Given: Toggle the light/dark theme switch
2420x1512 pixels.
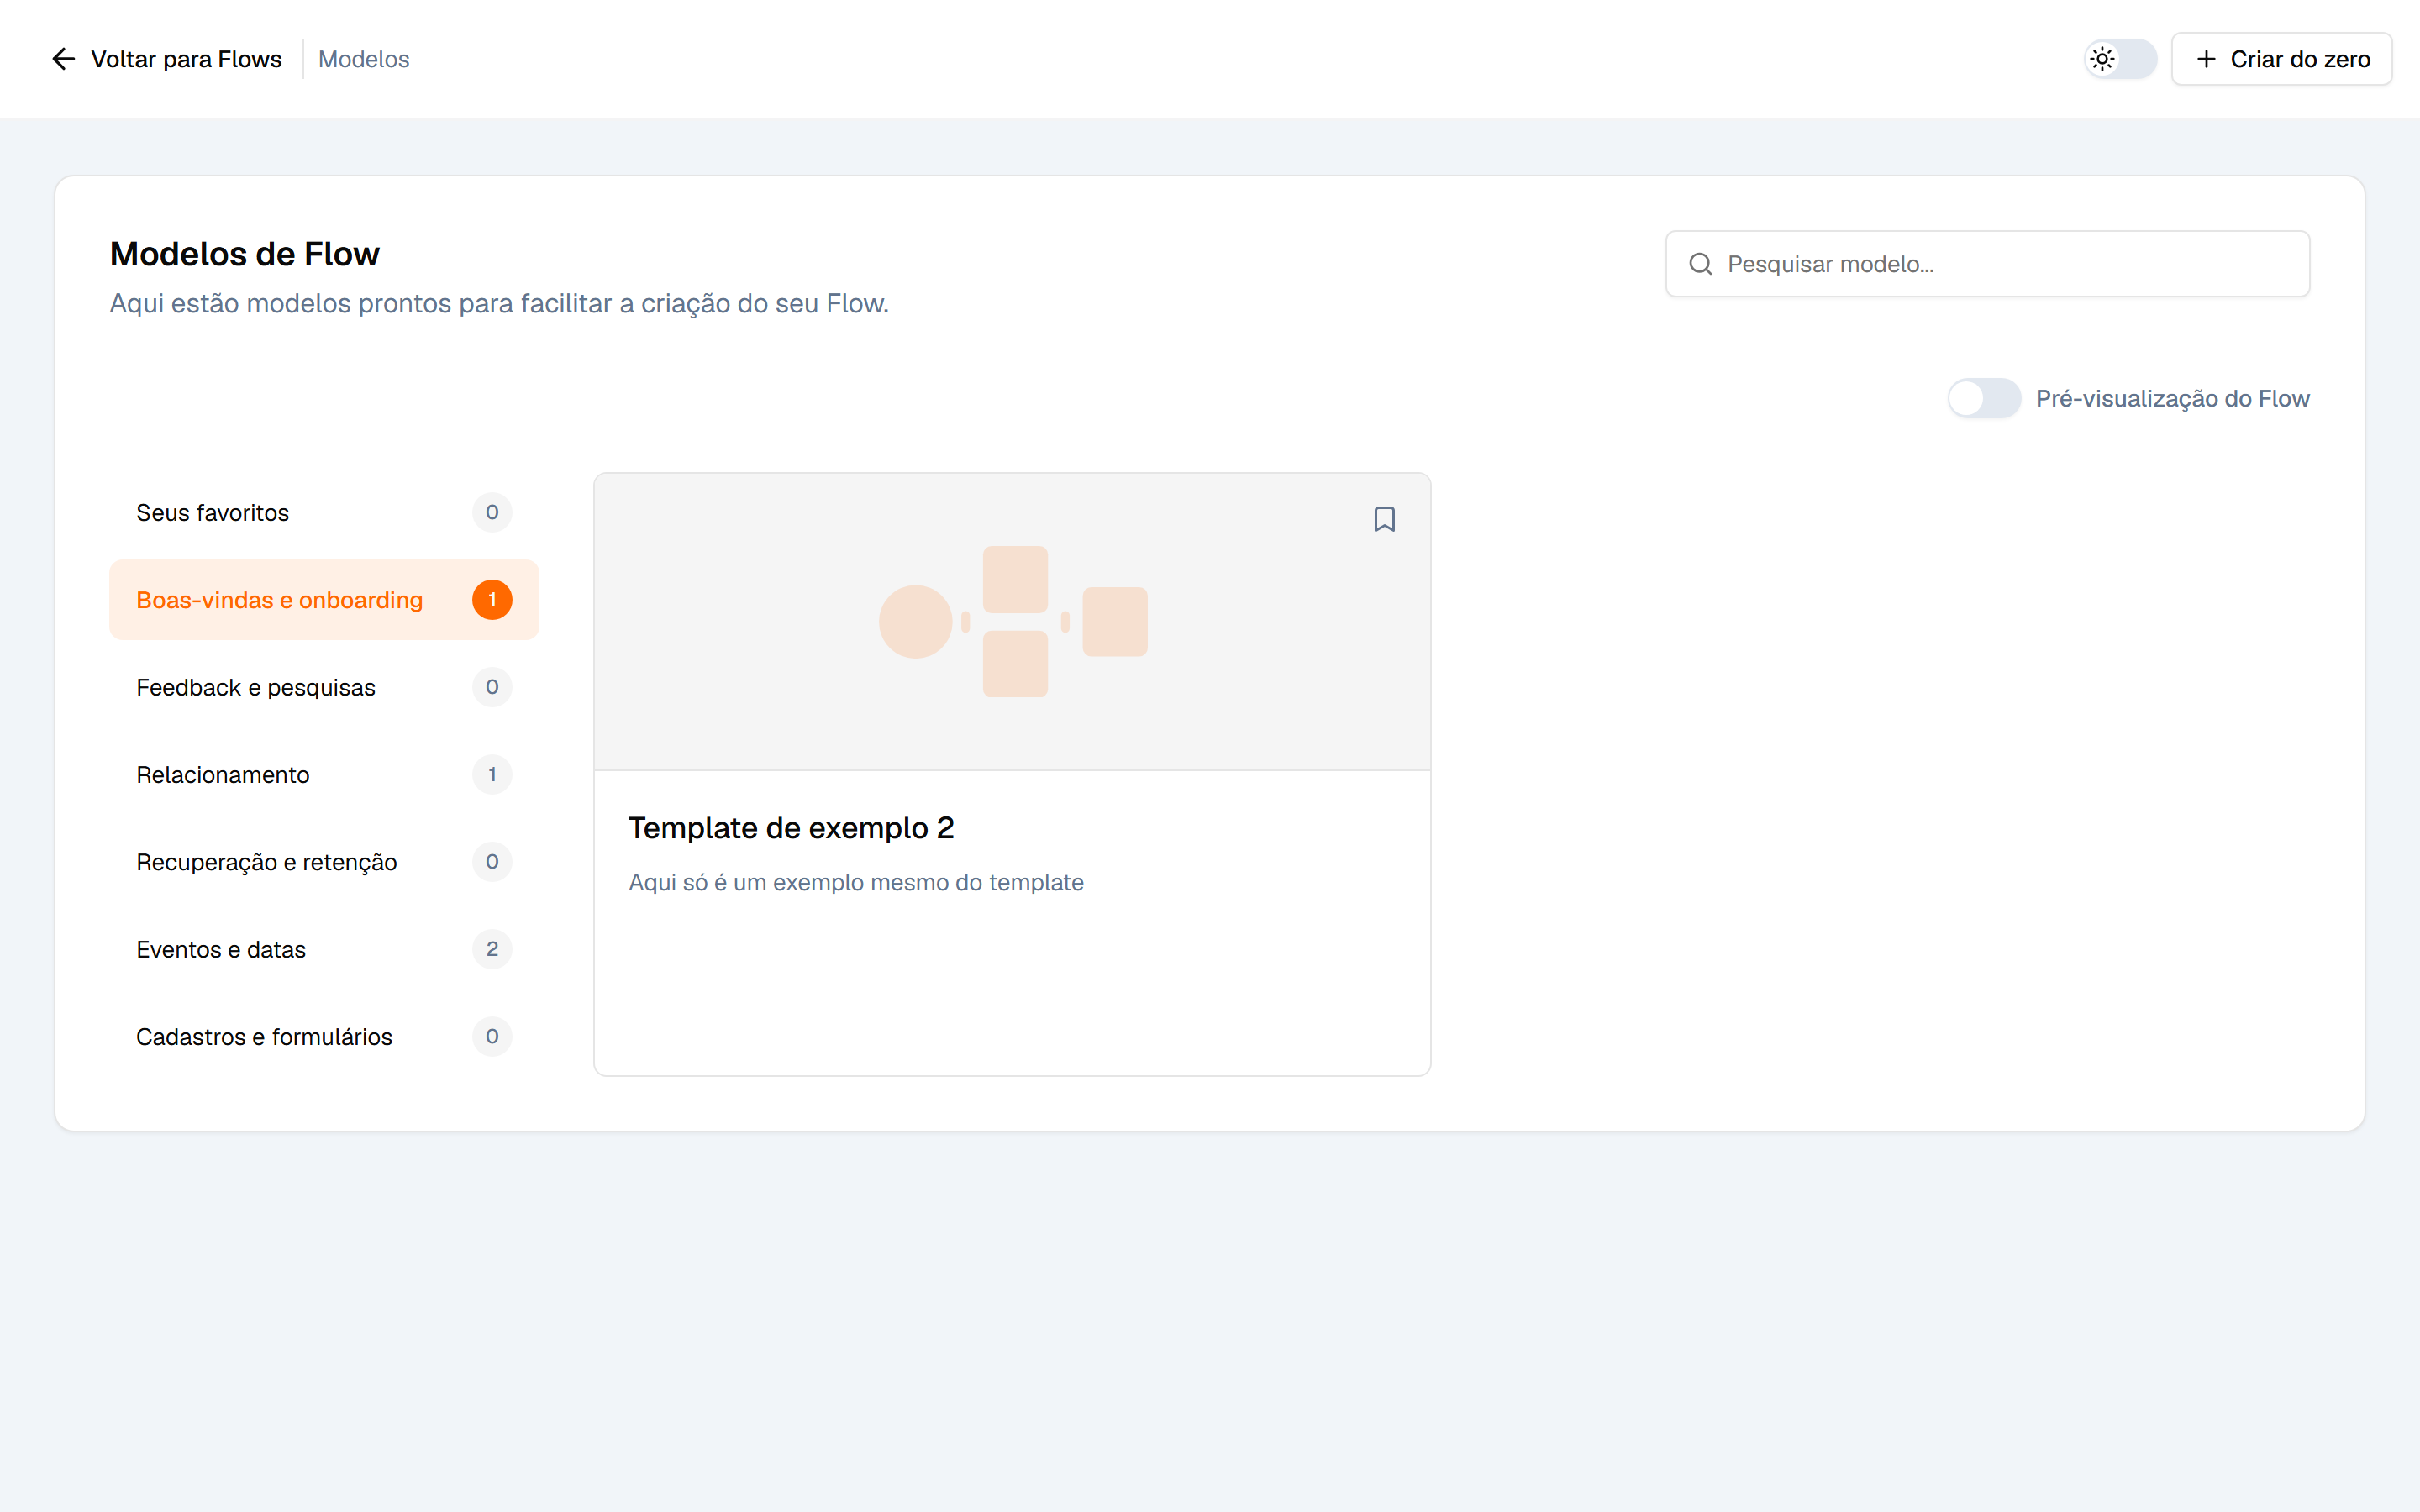Looking at the screenshot, I should [x=2120, y=59].
